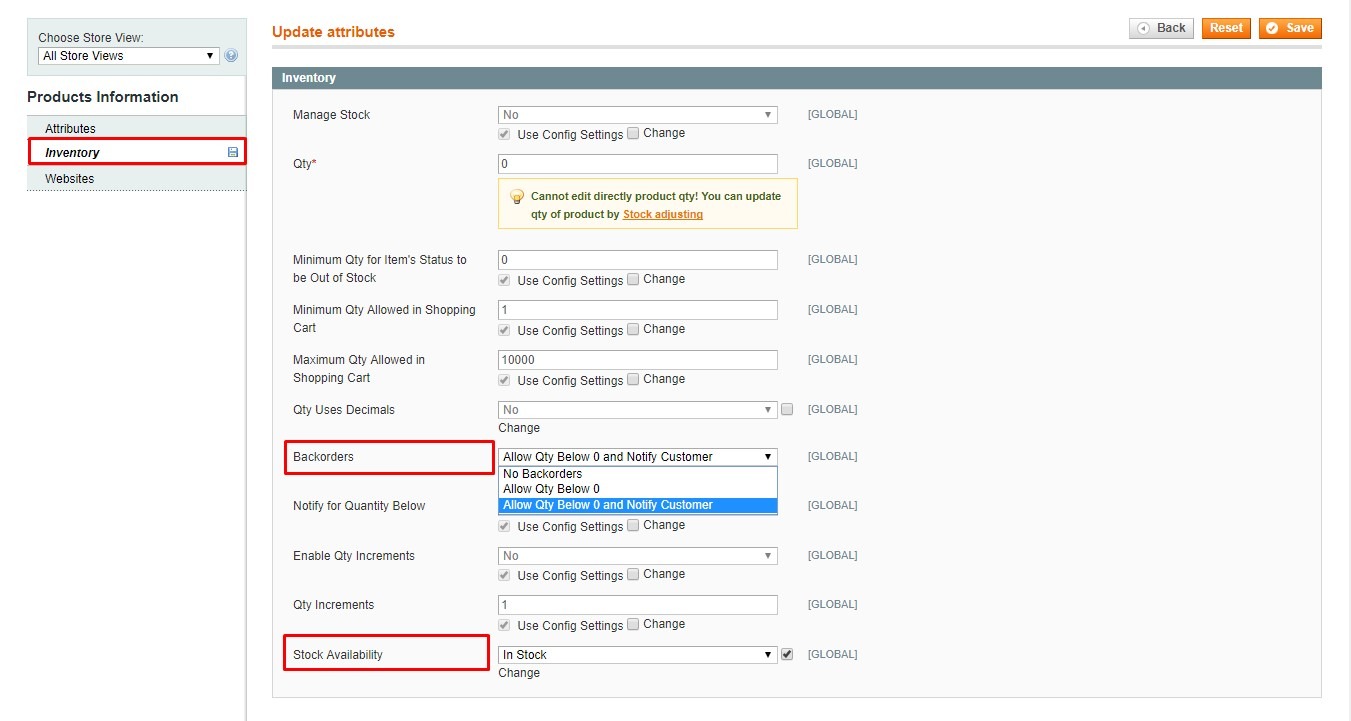This screenshot has height=721, width=1351.
Task: Open the Choose Store View dropdown
Action: coord(128,56)
